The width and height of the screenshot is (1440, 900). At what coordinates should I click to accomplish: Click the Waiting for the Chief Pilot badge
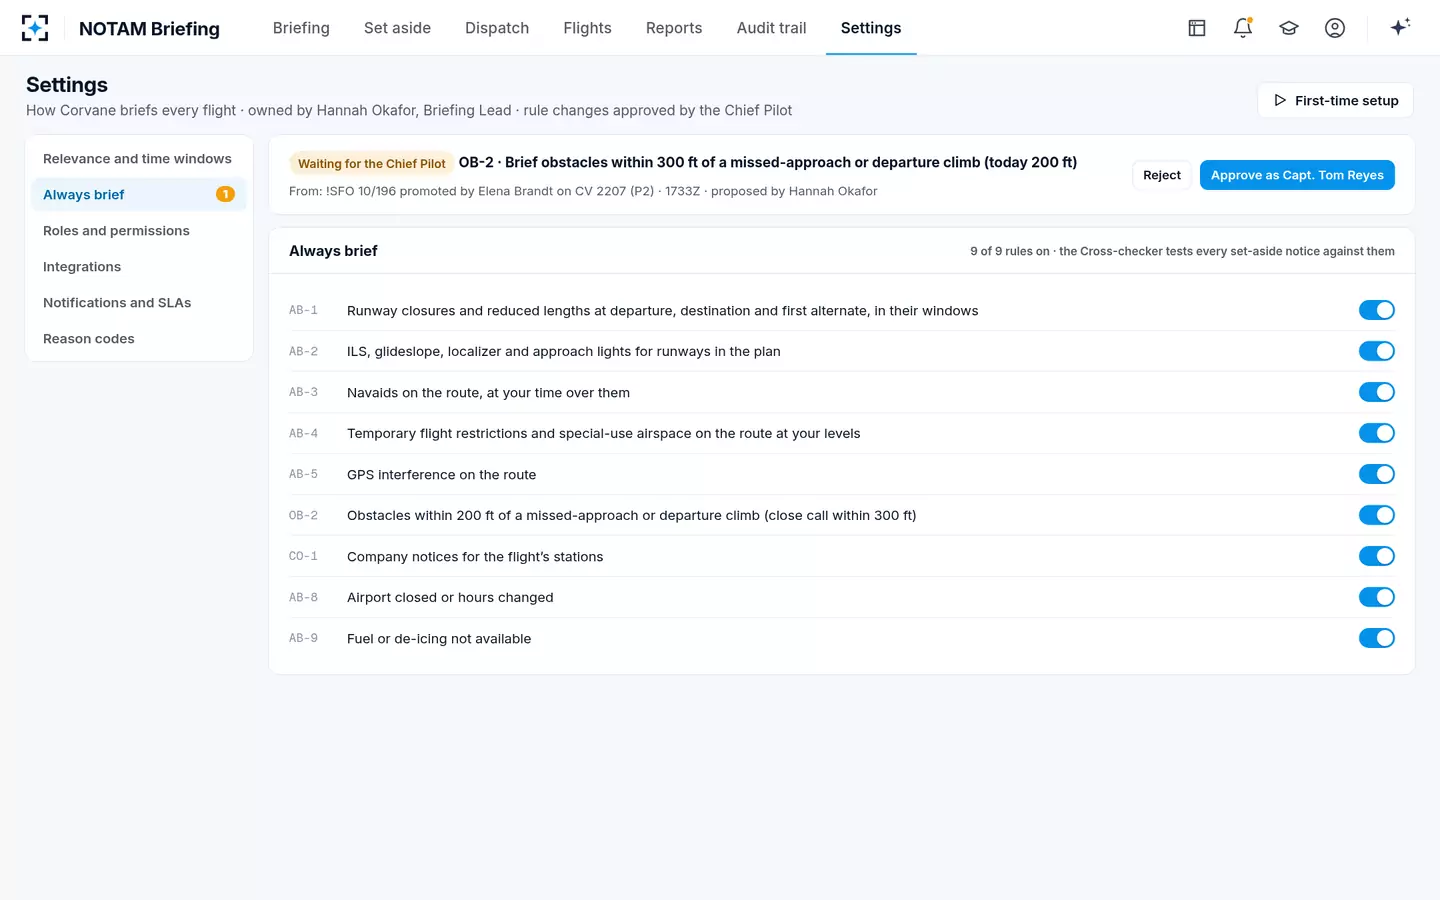(371, 163)
